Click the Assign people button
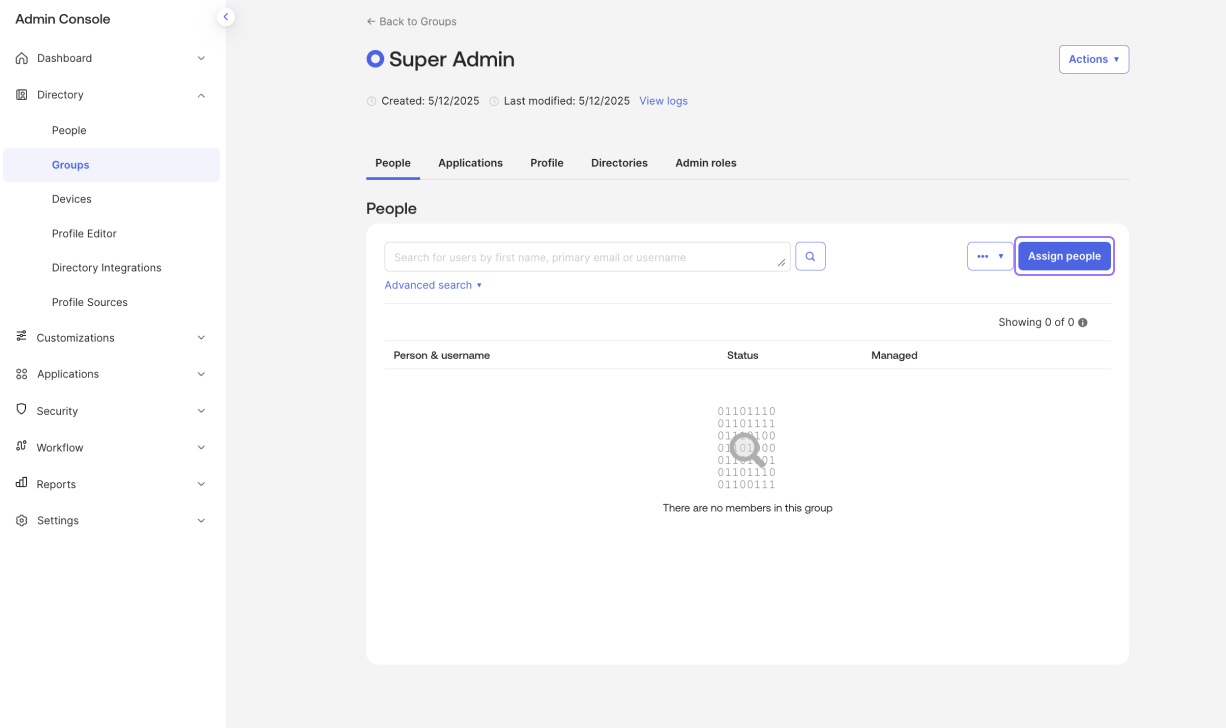The width and height of the screenshot is (1226, 728). (1064, 257)
